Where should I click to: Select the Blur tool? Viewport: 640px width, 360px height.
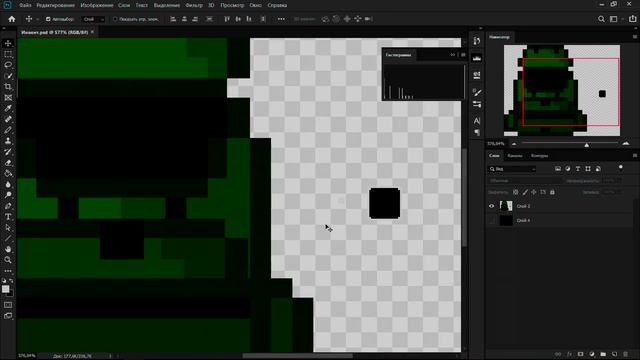[x=8, y=184]
